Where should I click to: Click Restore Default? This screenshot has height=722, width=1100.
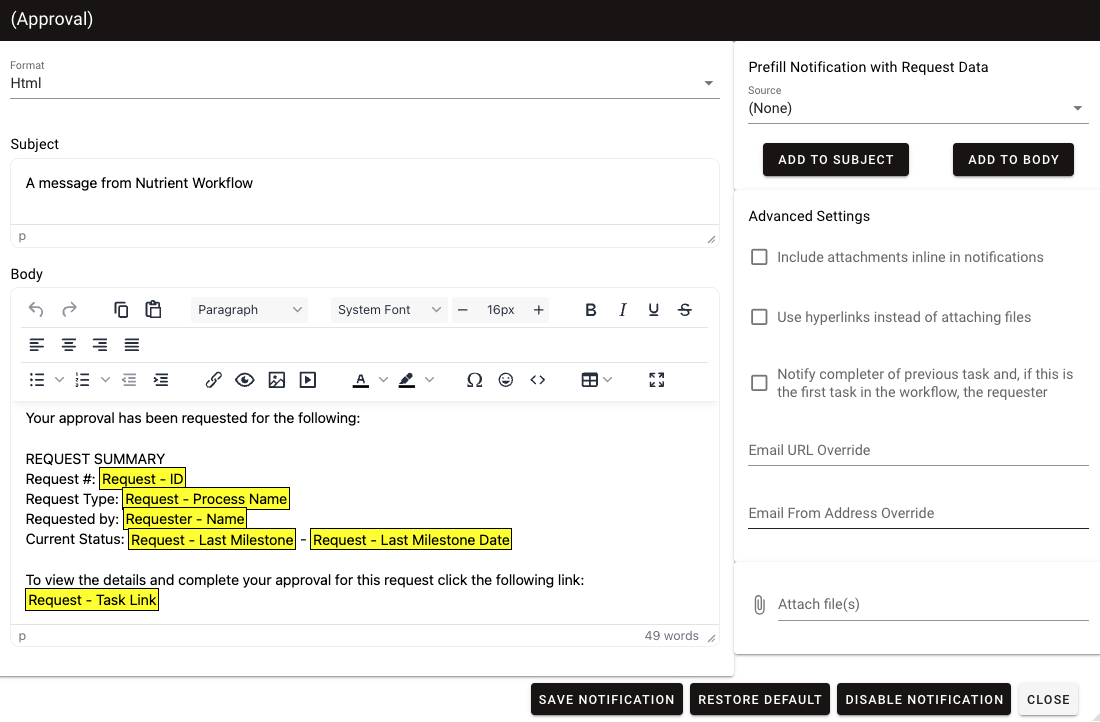[x=758, y=699]
